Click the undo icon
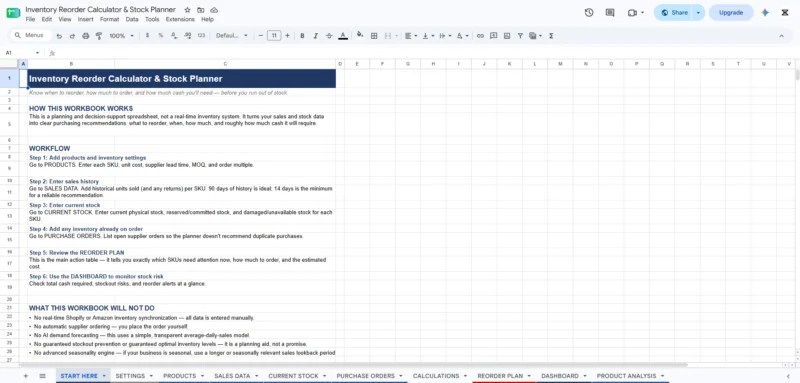Image resolution: width=800 pixels, height=383 pixels. (59, 36)
